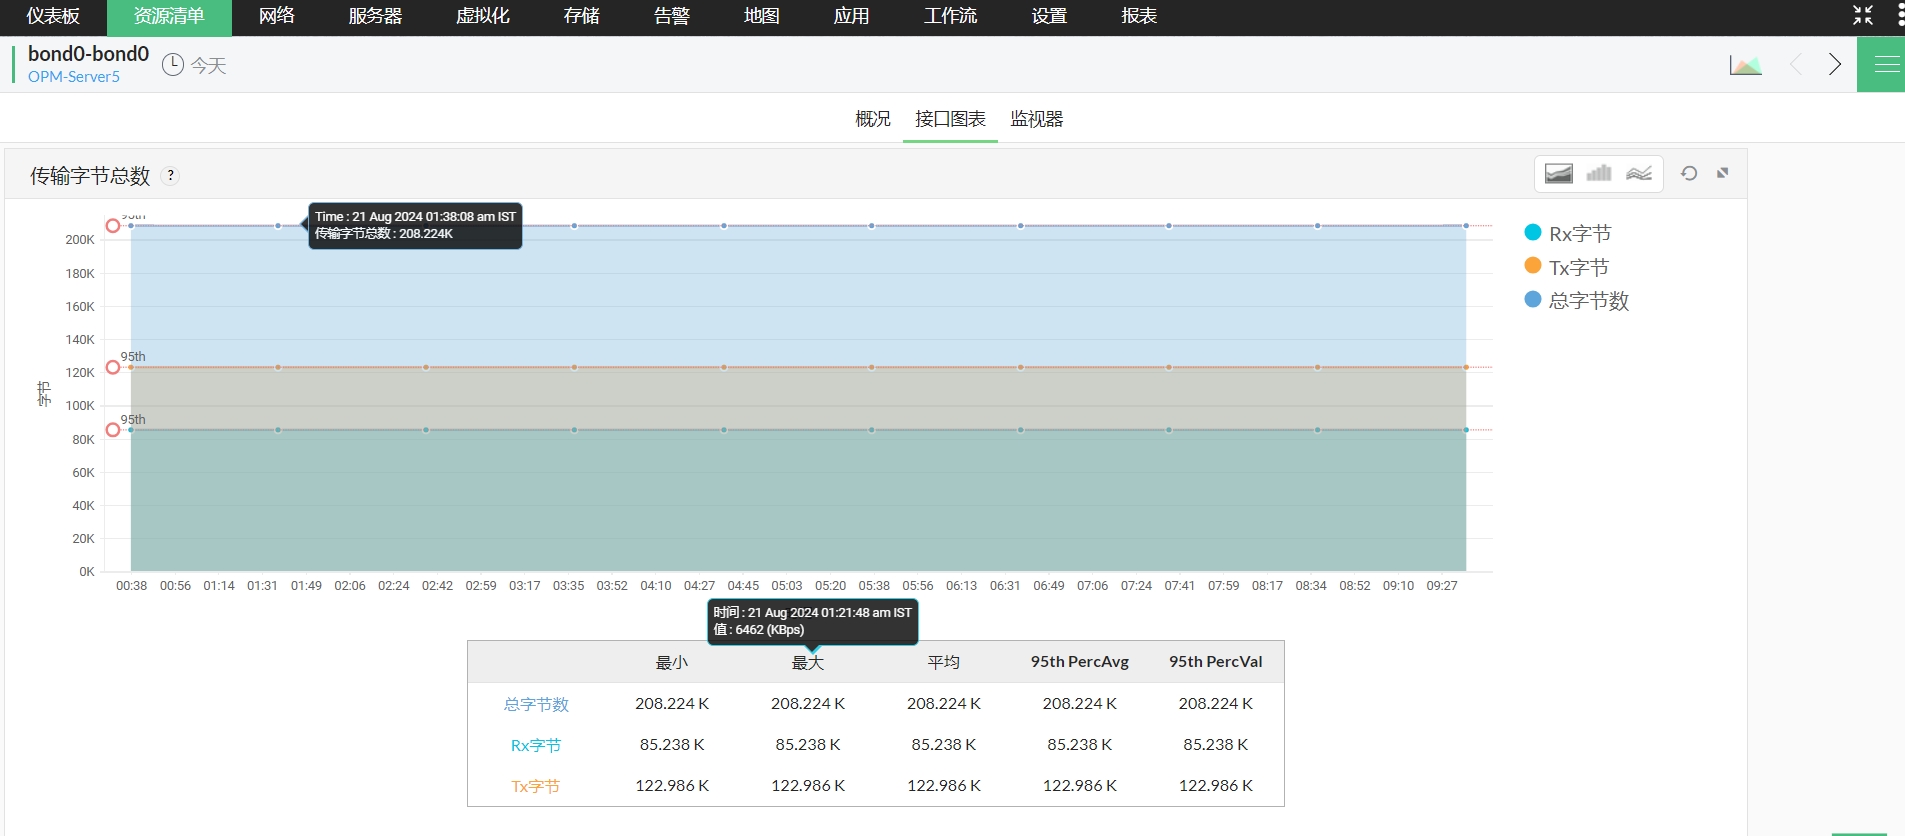This screenshot has height=836, width=1905.
Task: Open the 设置 menu
Action: click(1049, 16)
